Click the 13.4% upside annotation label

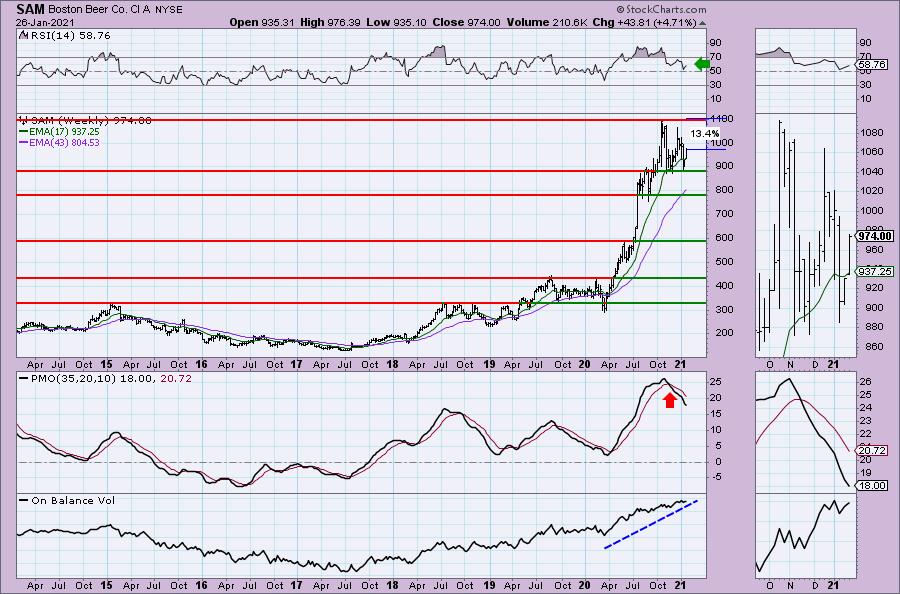[704, 134]
